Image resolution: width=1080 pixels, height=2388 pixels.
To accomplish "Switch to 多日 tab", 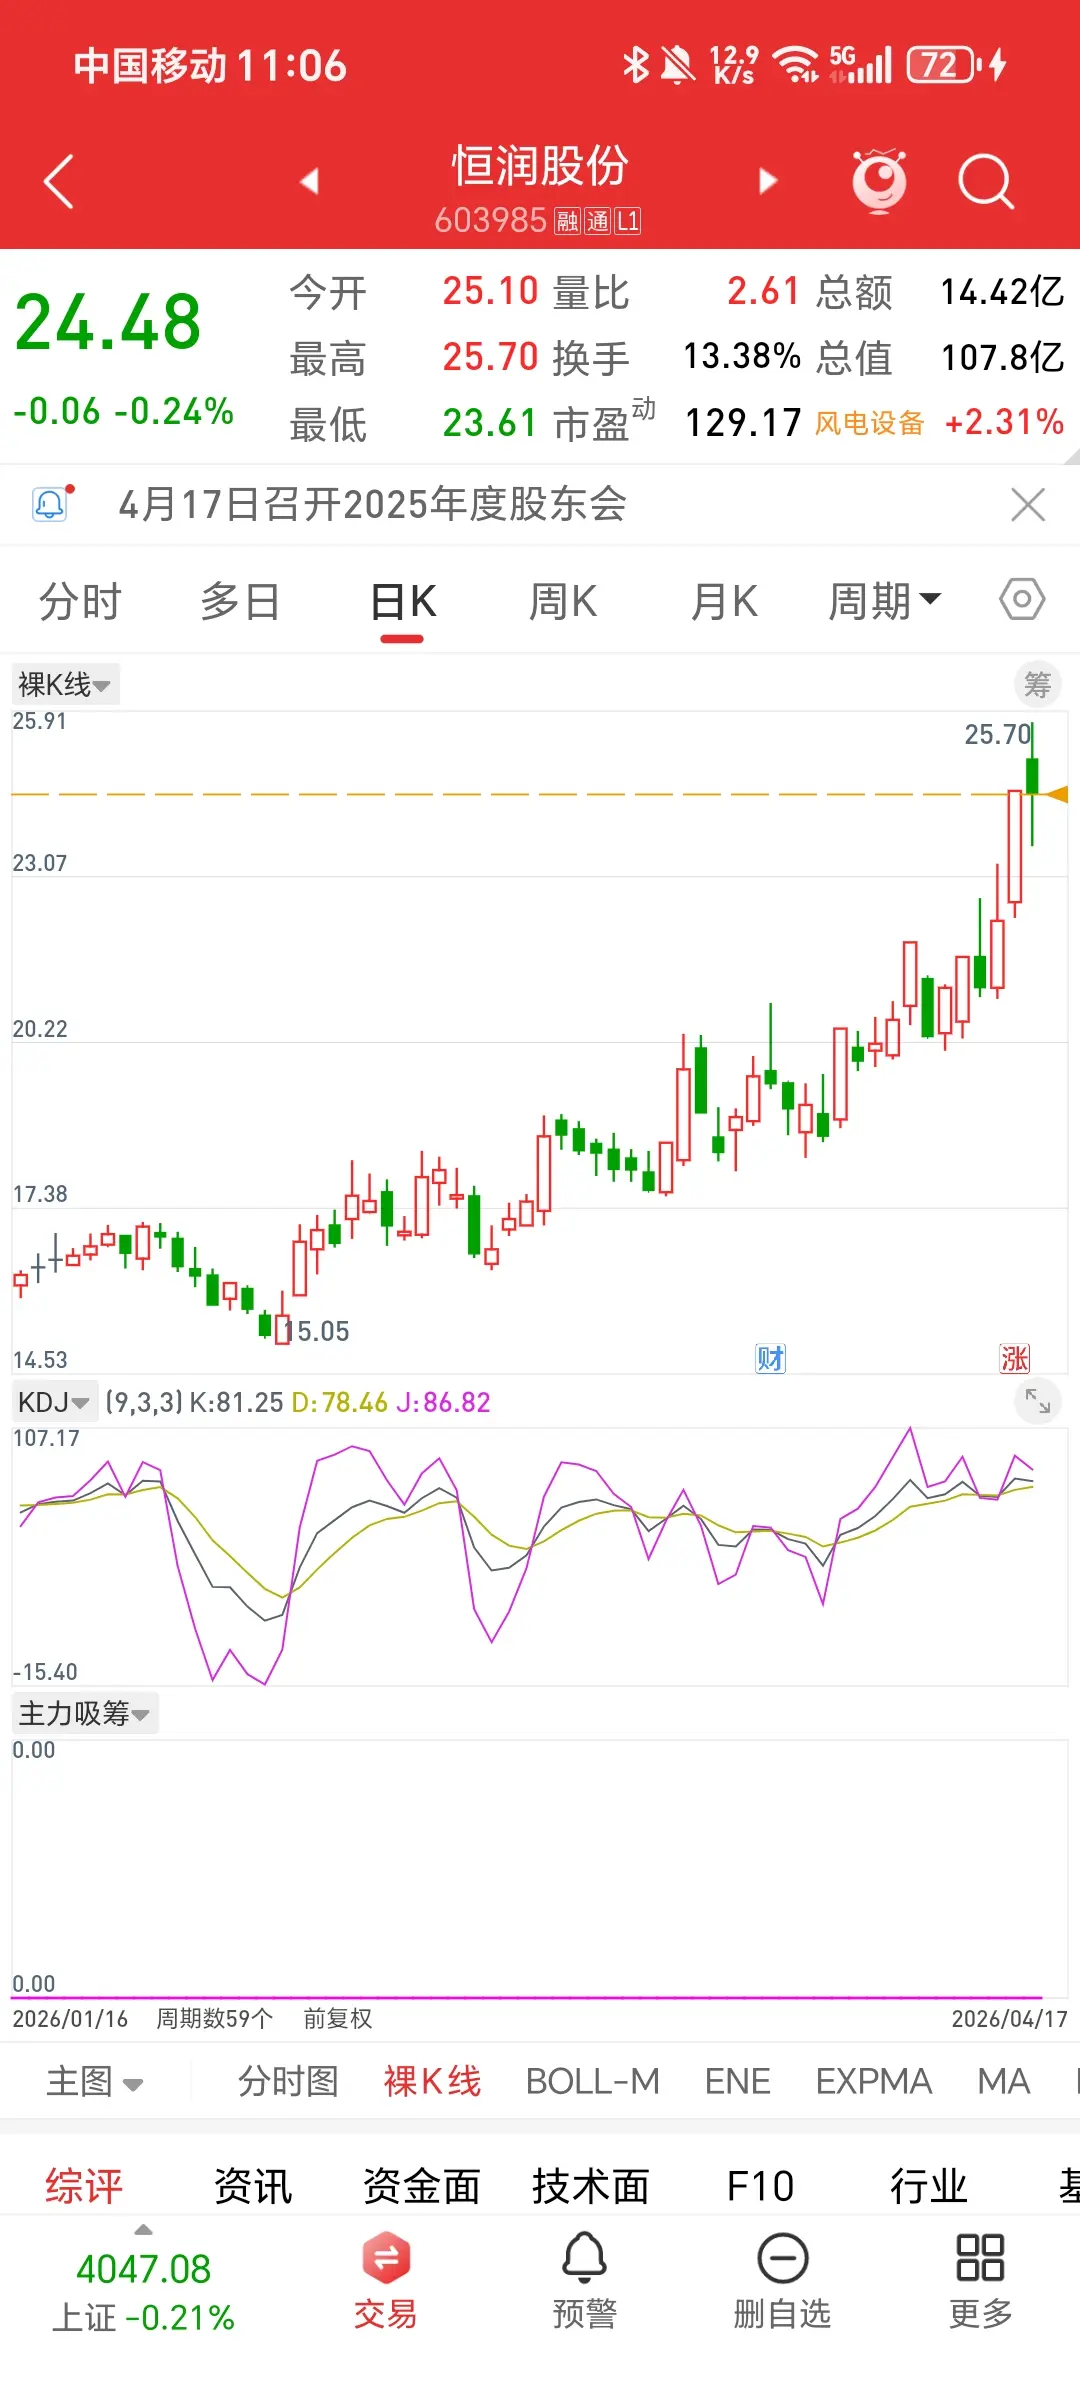I will click(x=240, y=601).
